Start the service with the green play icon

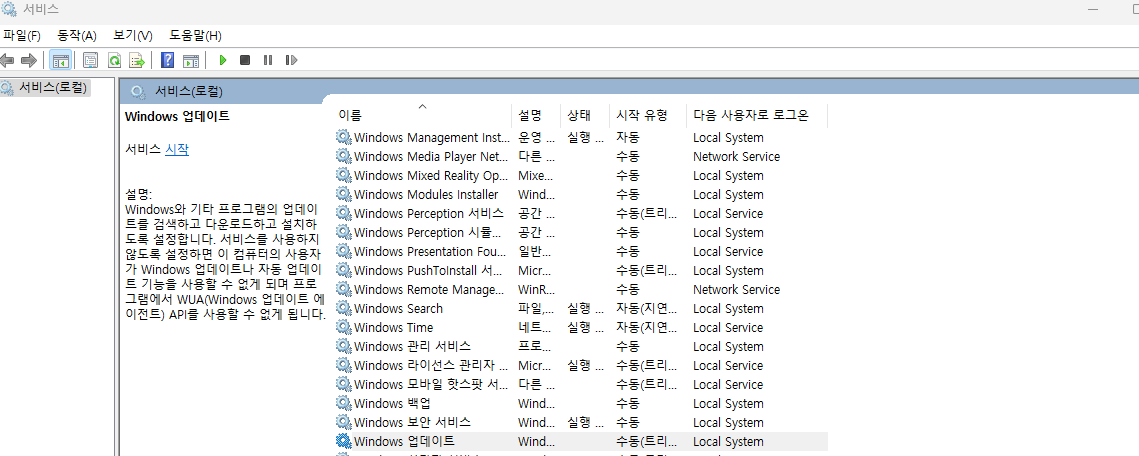click(223, 60)
